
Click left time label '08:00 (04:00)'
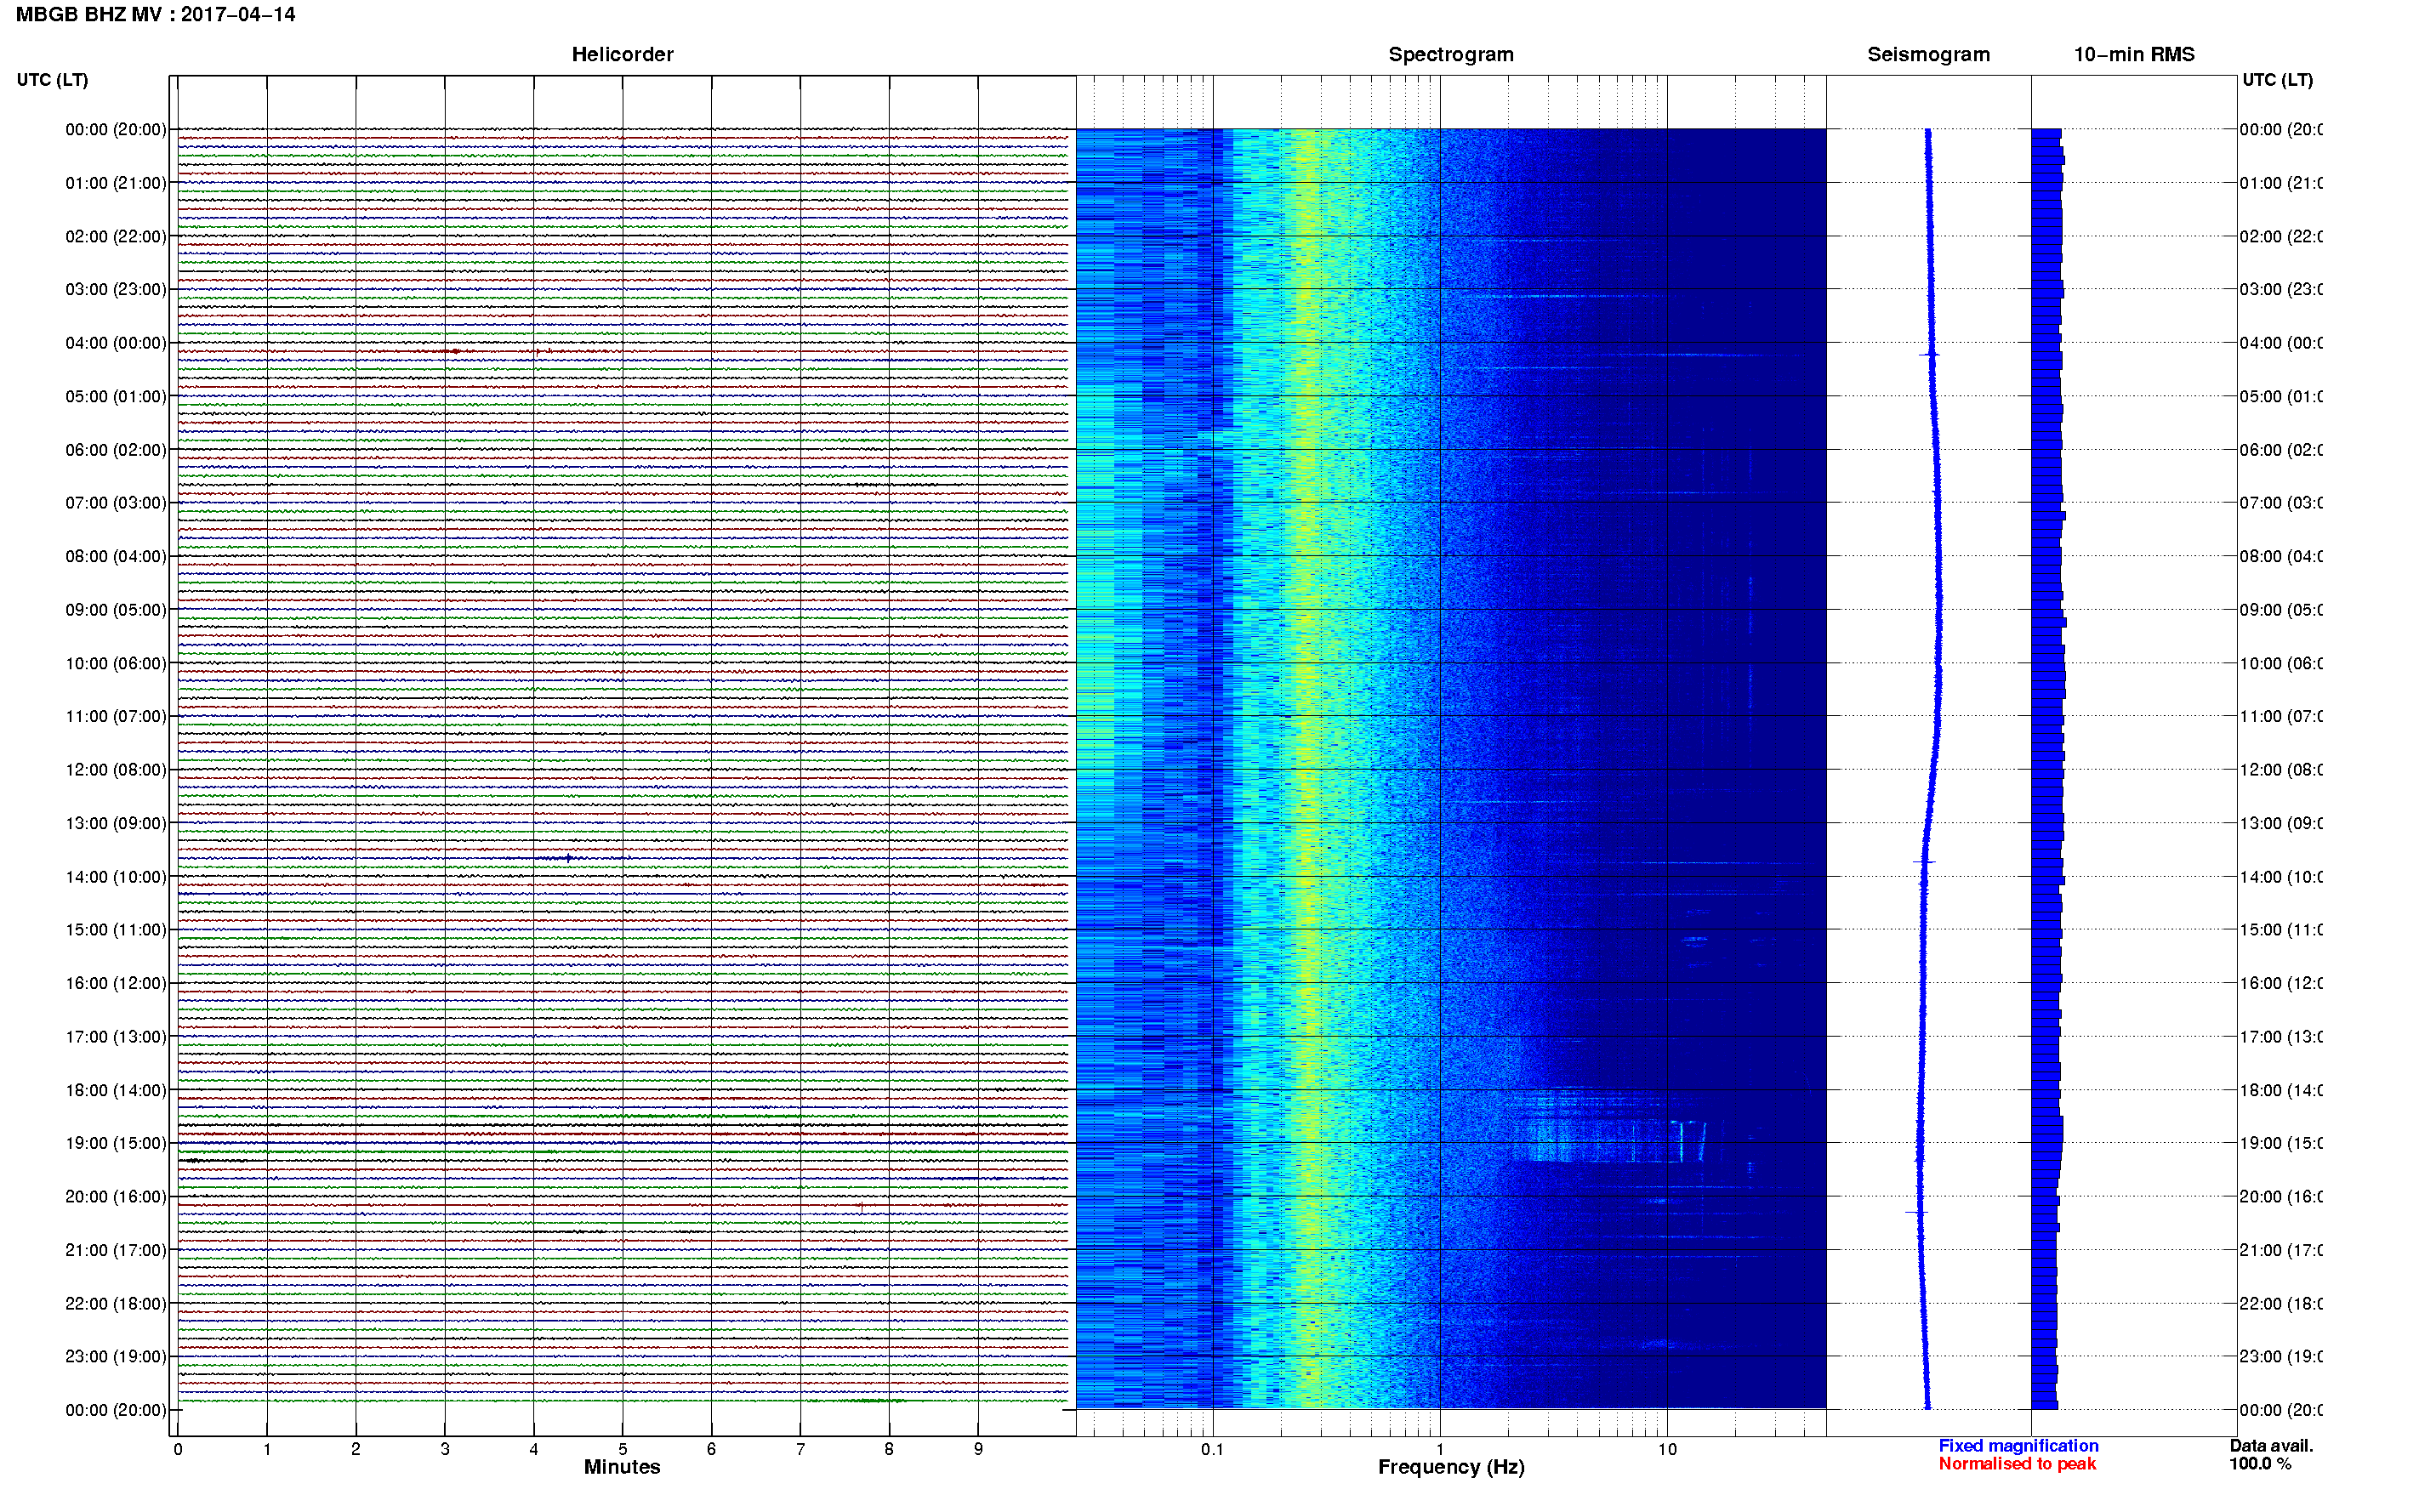(116, 556)
